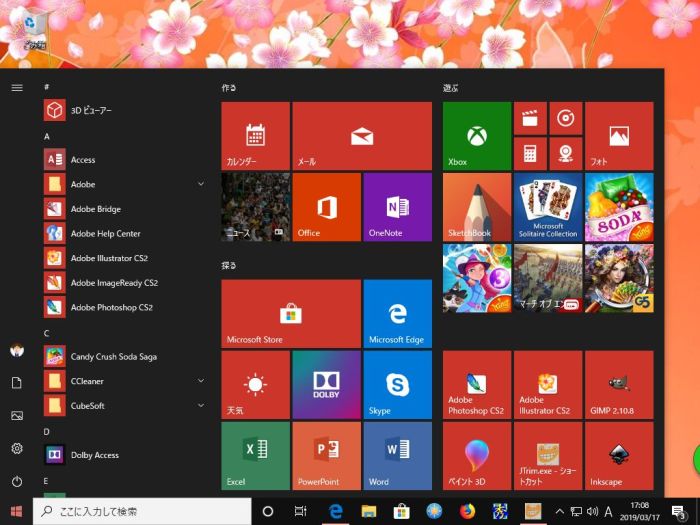Viewport: 700px width, 525px height.
Task: Open the PowerPoint tile
Action: pos(326,456)
